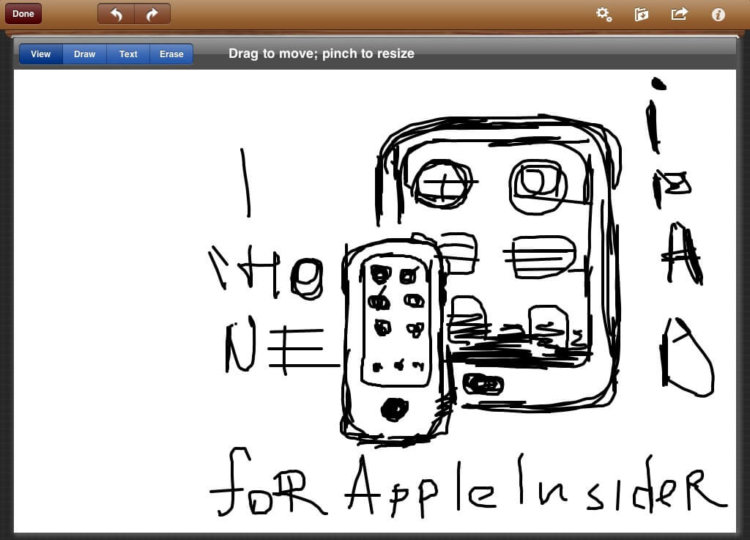Open settings with the gears icon
Viewport: 750px width, 540px height.
point(604,14)
